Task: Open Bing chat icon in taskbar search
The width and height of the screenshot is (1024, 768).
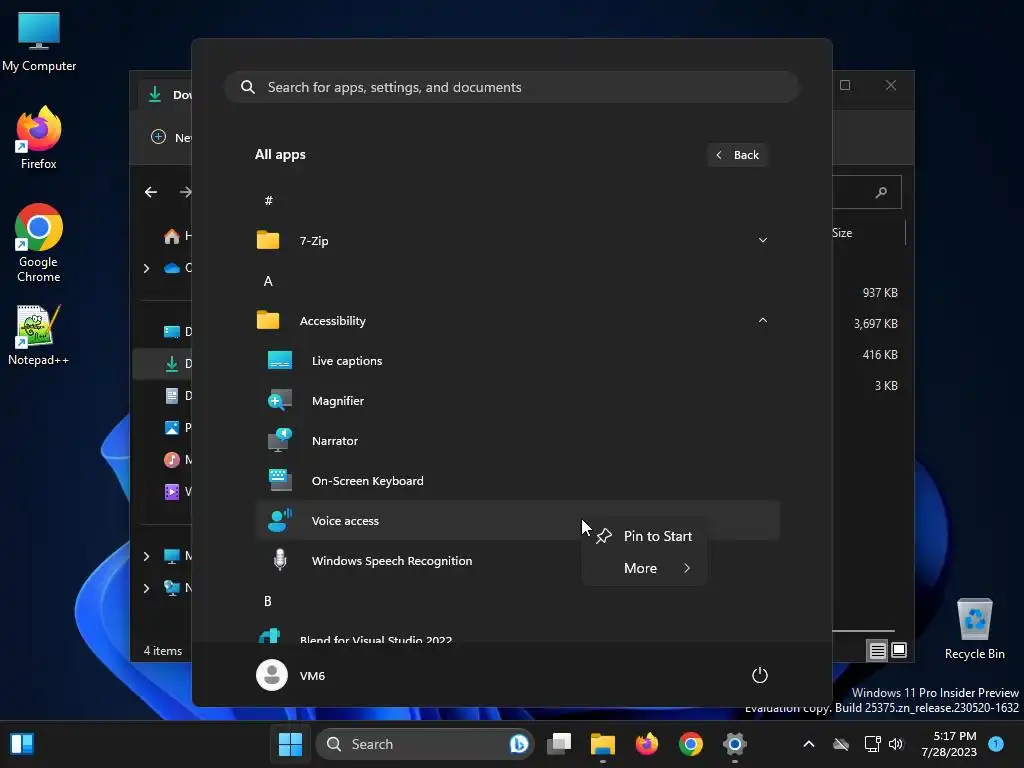Action: [x=519, y=744]
